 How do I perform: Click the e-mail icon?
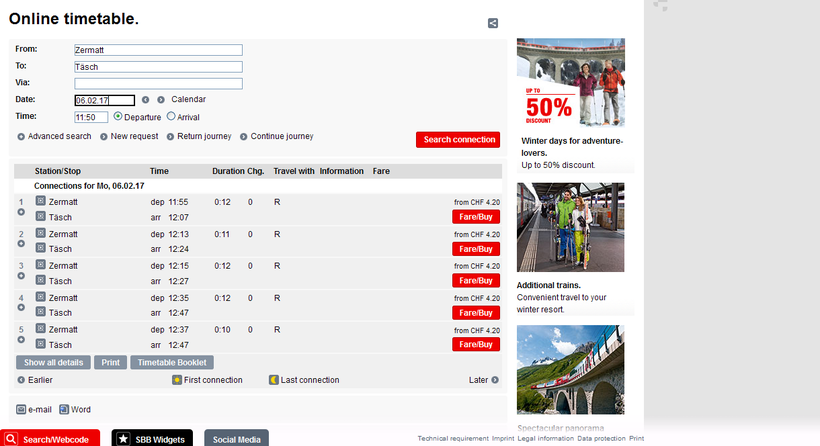coord(22,409)
